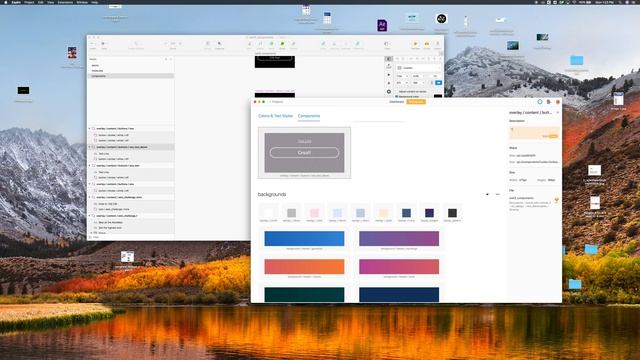Click the document icon in Zeplin header
The width and height of the screenshot is (640, 360).
point(549,102)
